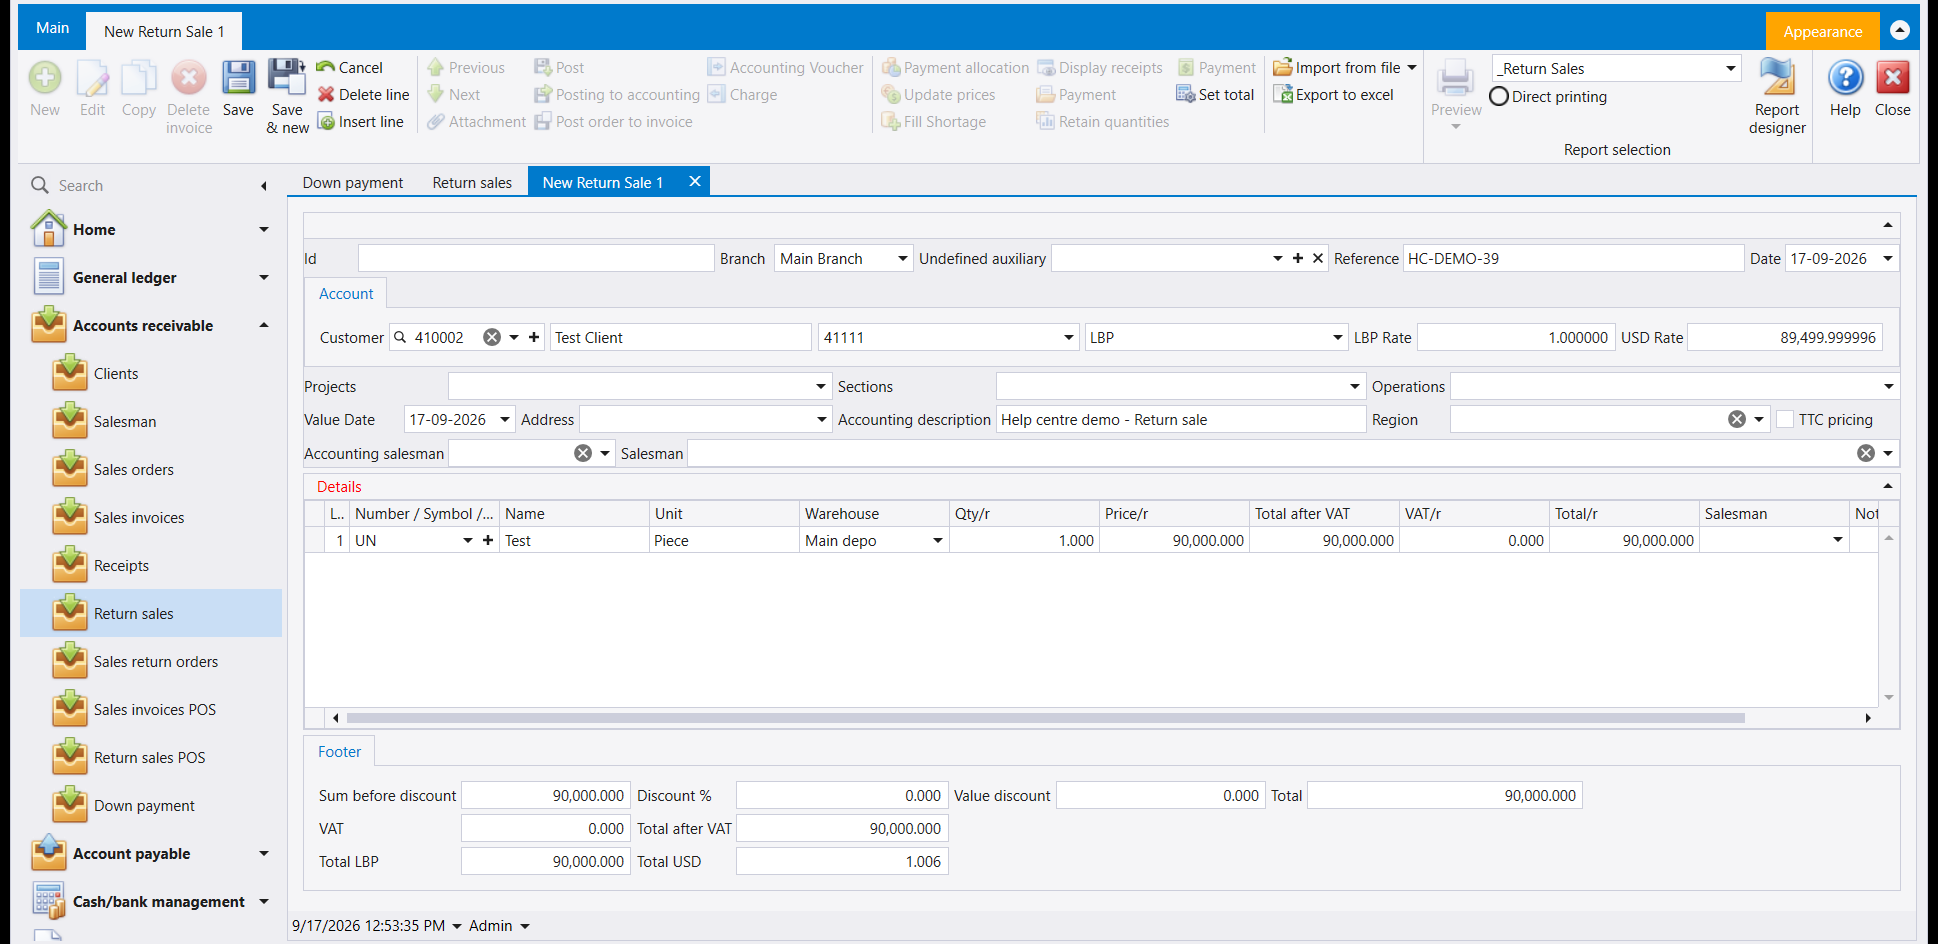Image resolution: width=1938 pixels, height=944 pixels.
Task: Open Sales return orders module
Action: [156, 662]
